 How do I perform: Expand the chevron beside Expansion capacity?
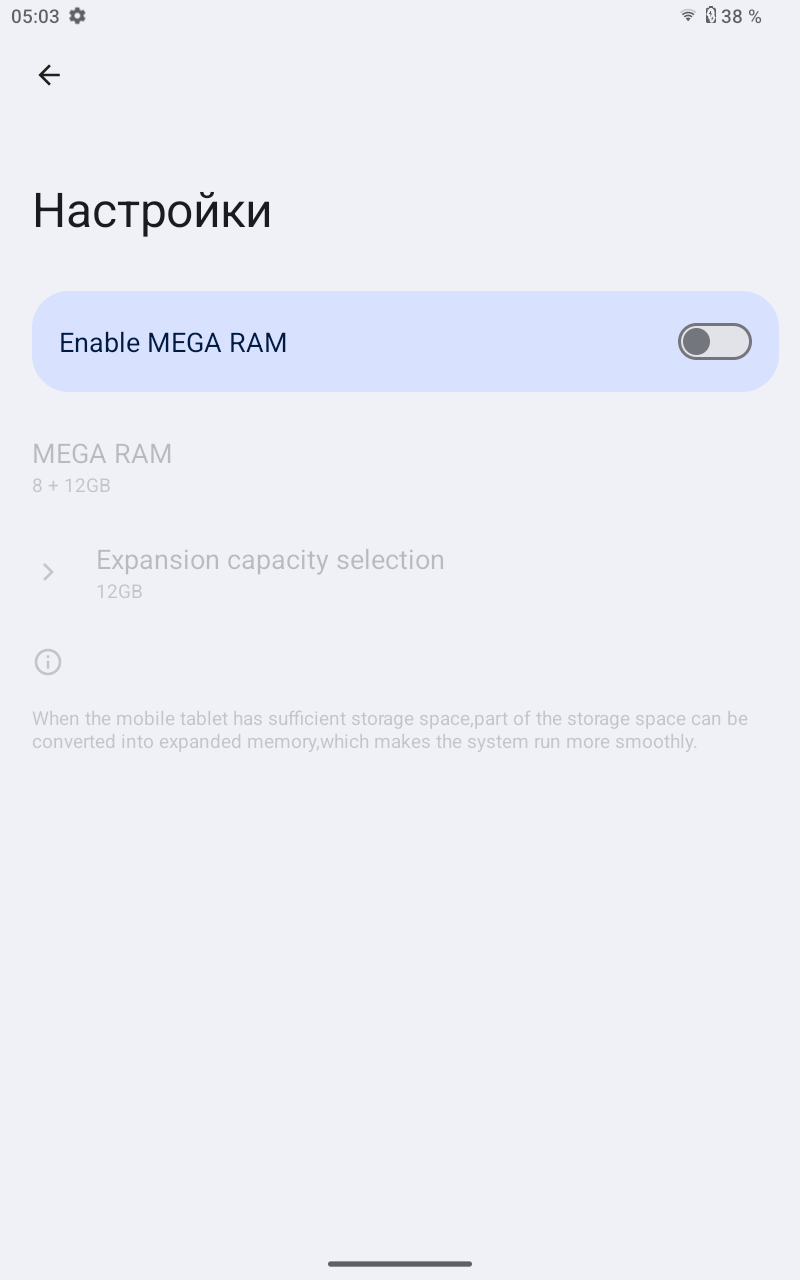click(48, 572)
